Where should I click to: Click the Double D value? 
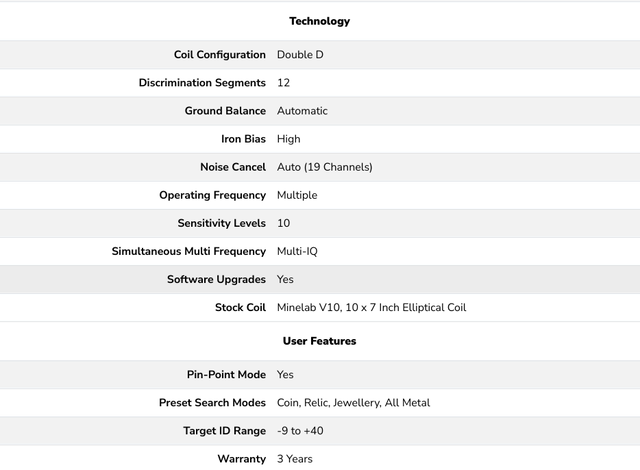(x=300, y=55)
